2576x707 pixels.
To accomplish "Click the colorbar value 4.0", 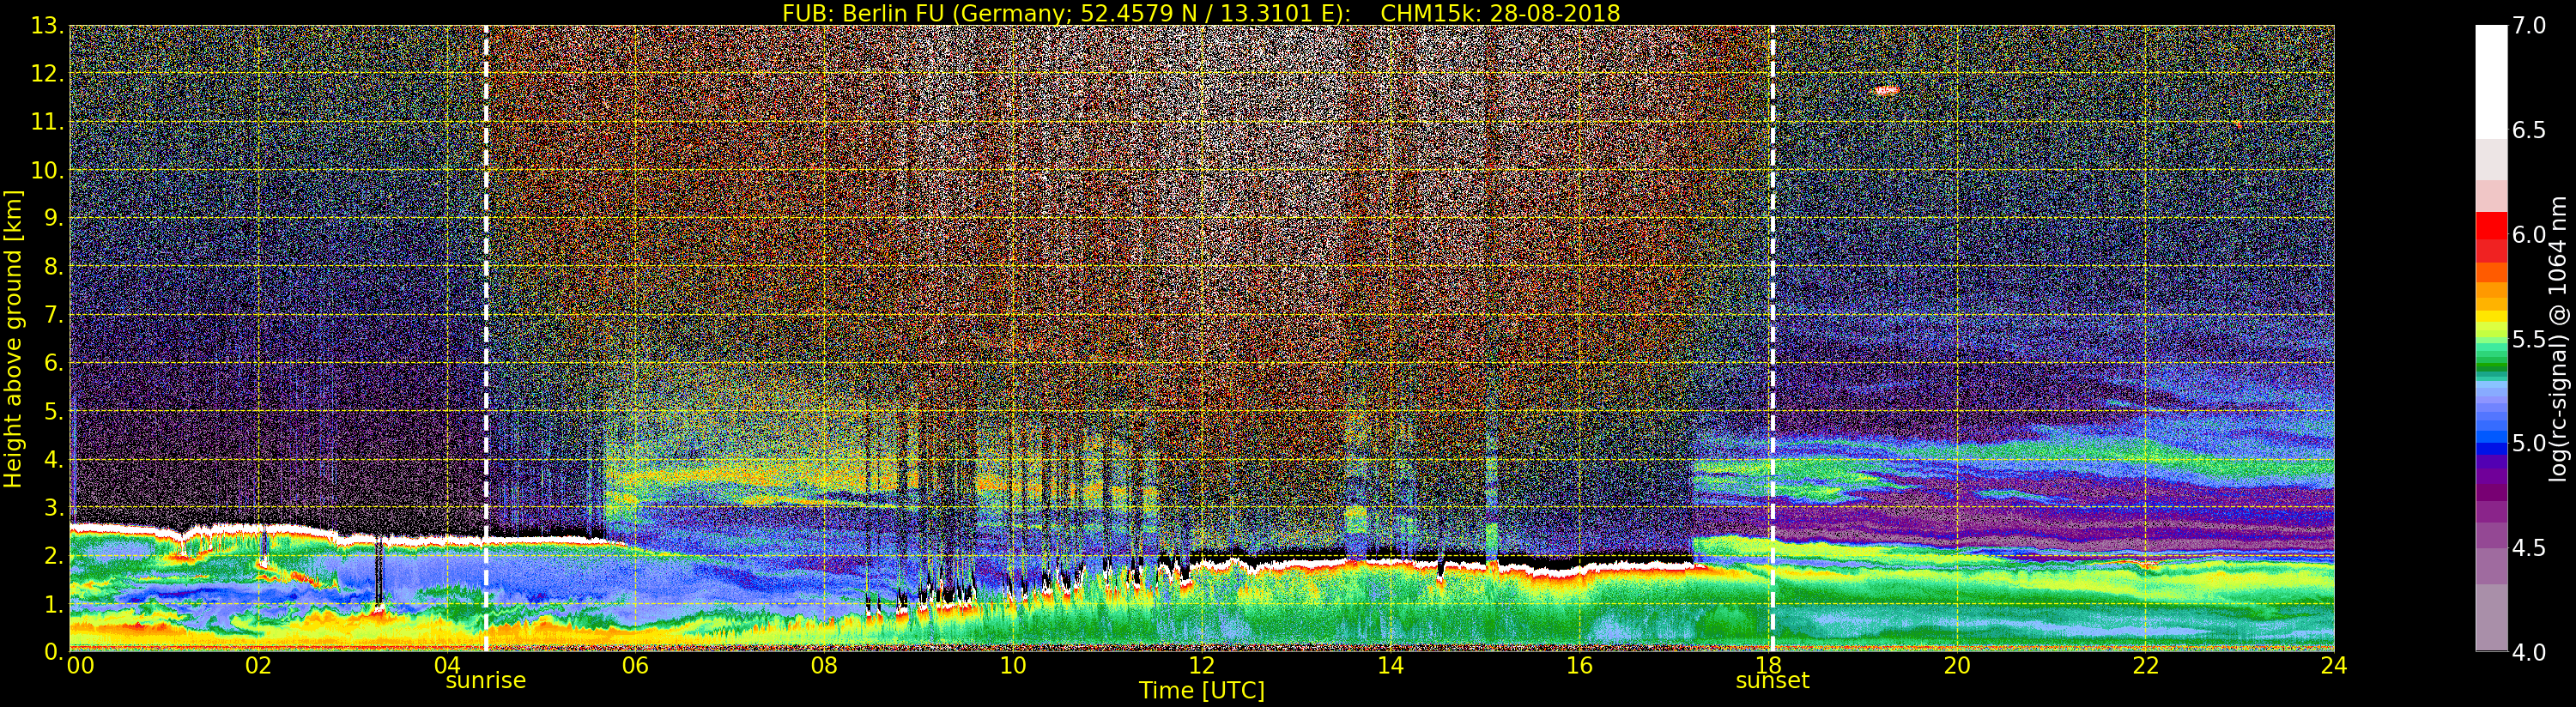I will (x=2529, y=652).
